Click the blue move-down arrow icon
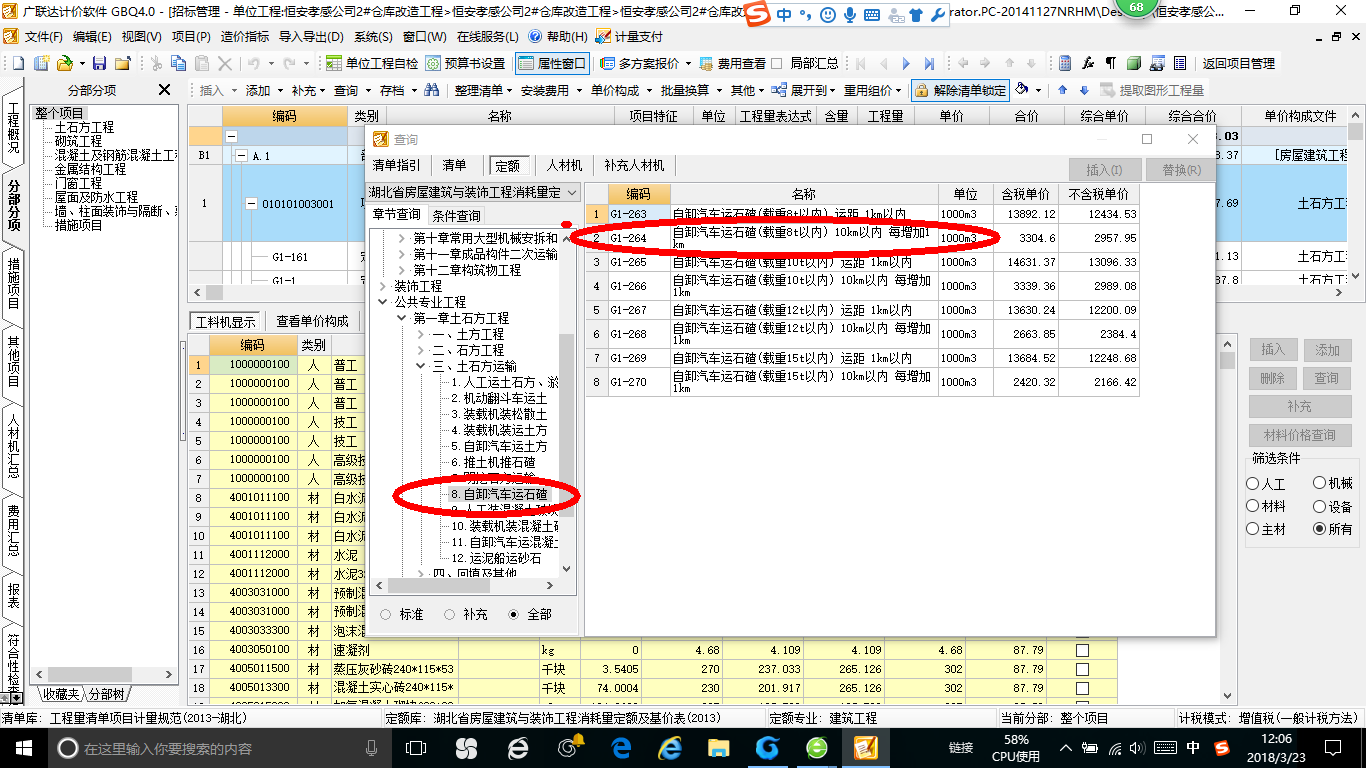 [1082, 90]
